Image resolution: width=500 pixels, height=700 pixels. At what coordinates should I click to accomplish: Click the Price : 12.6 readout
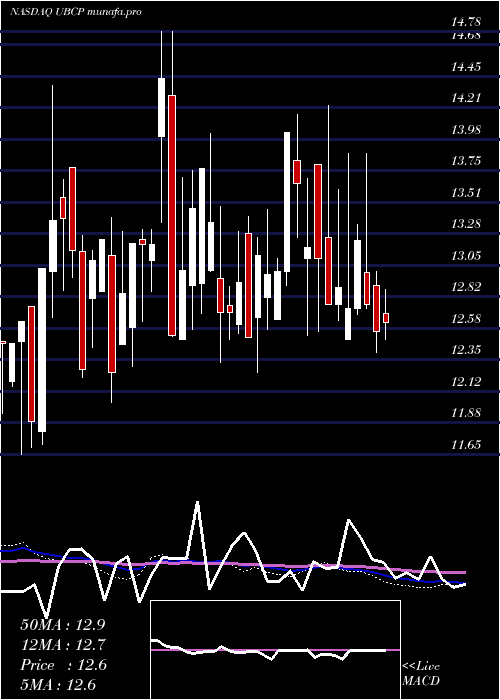click(x=63, y=665)
